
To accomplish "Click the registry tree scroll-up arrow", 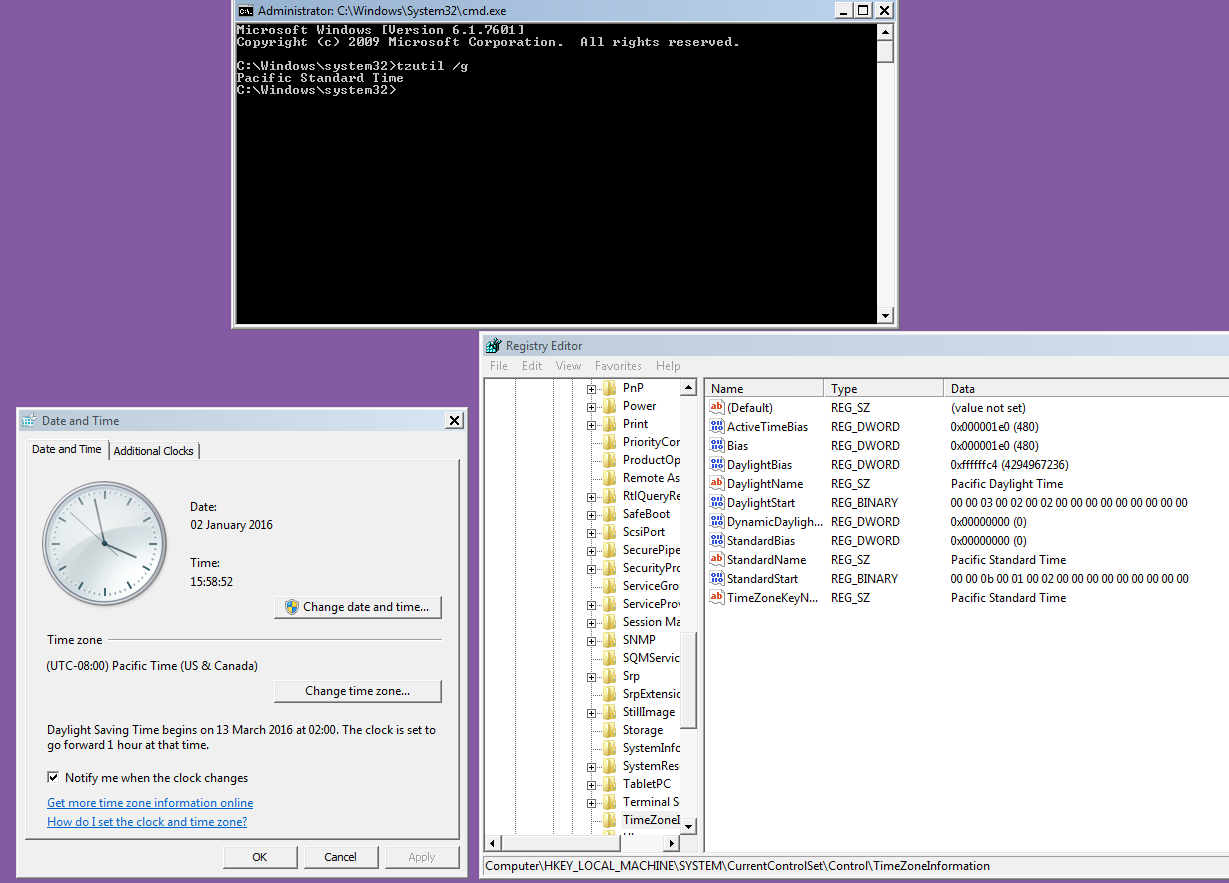I will pos(689,388).
